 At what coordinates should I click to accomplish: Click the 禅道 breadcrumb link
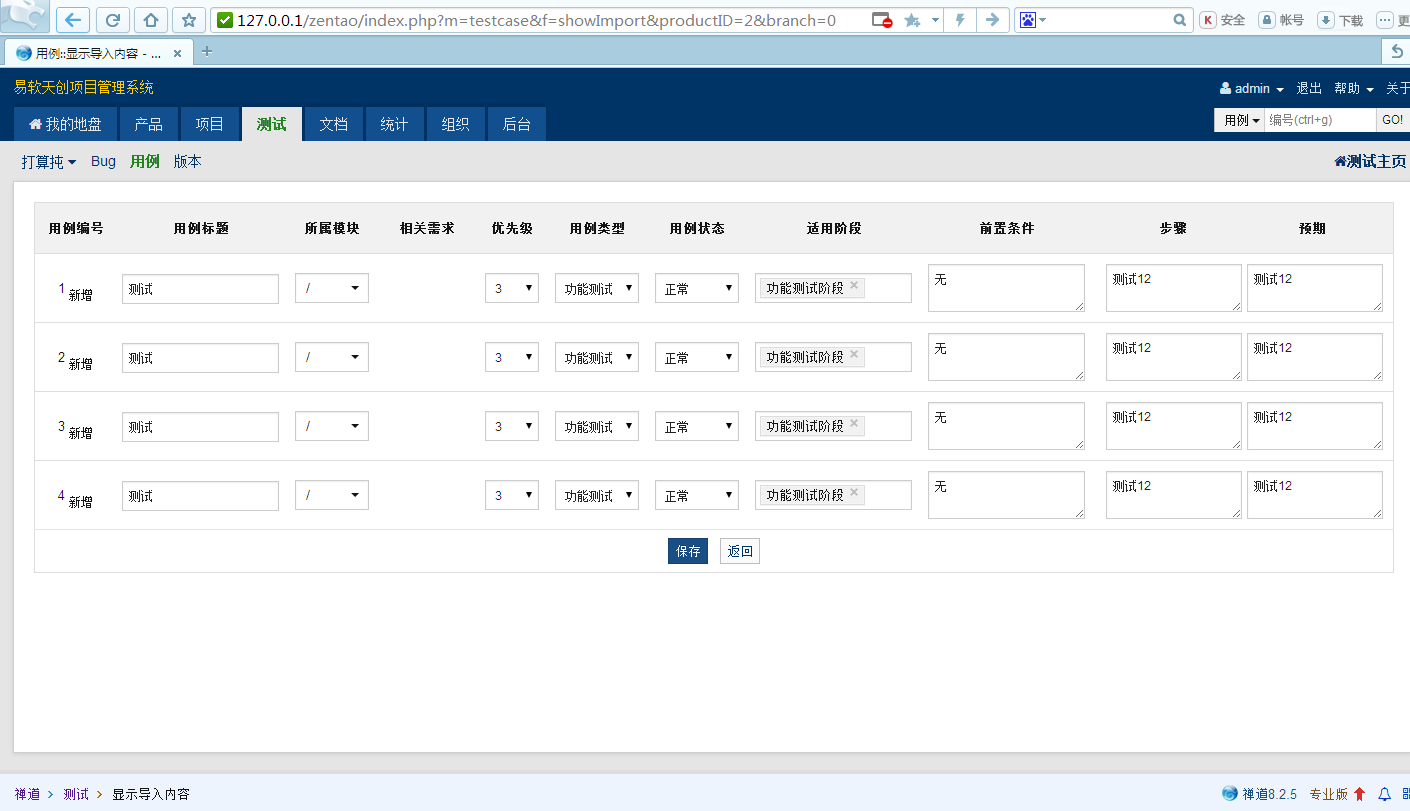coord(27,794)
